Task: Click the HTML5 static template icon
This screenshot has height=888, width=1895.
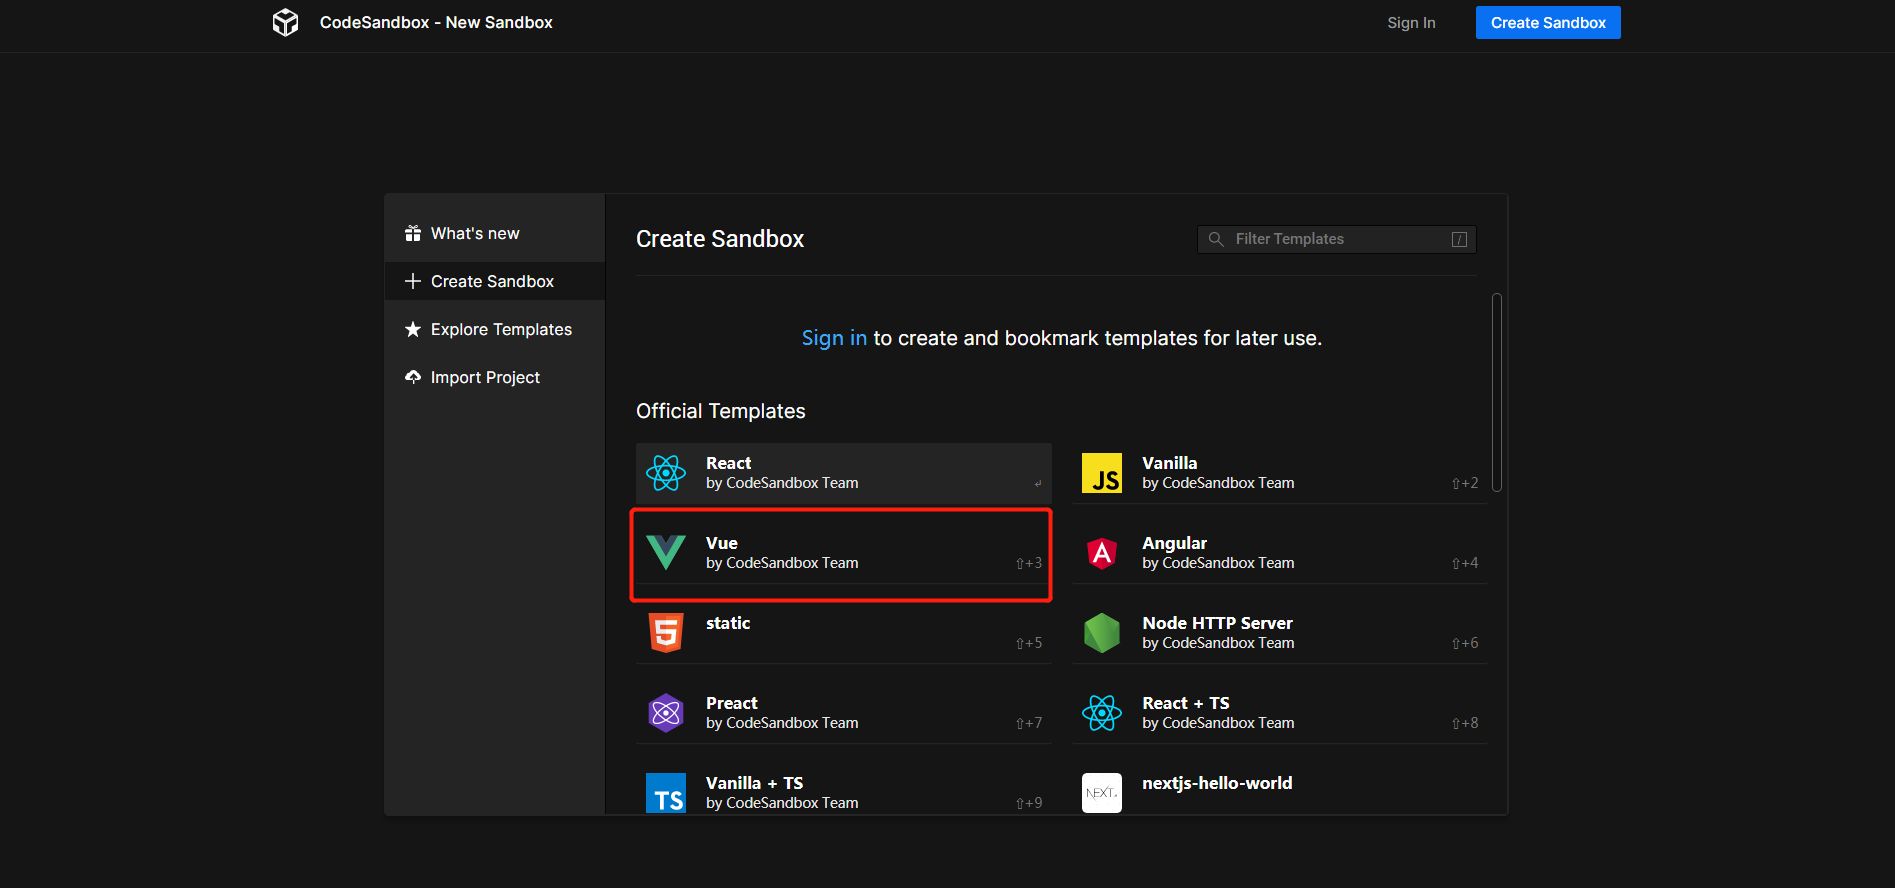Action: pos(666,633)
